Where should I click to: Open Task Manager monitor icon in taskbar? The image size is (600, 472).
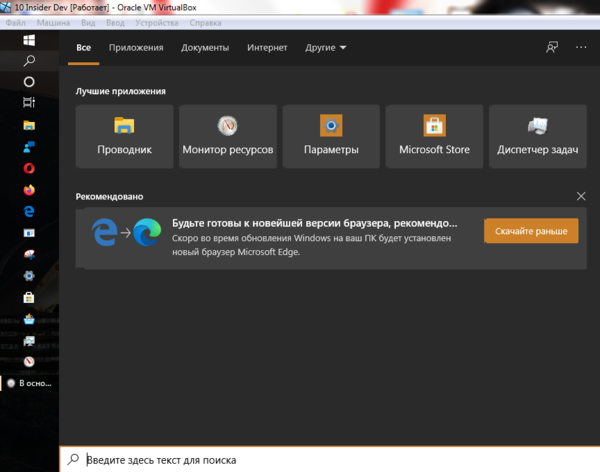(x=29, y=340)
